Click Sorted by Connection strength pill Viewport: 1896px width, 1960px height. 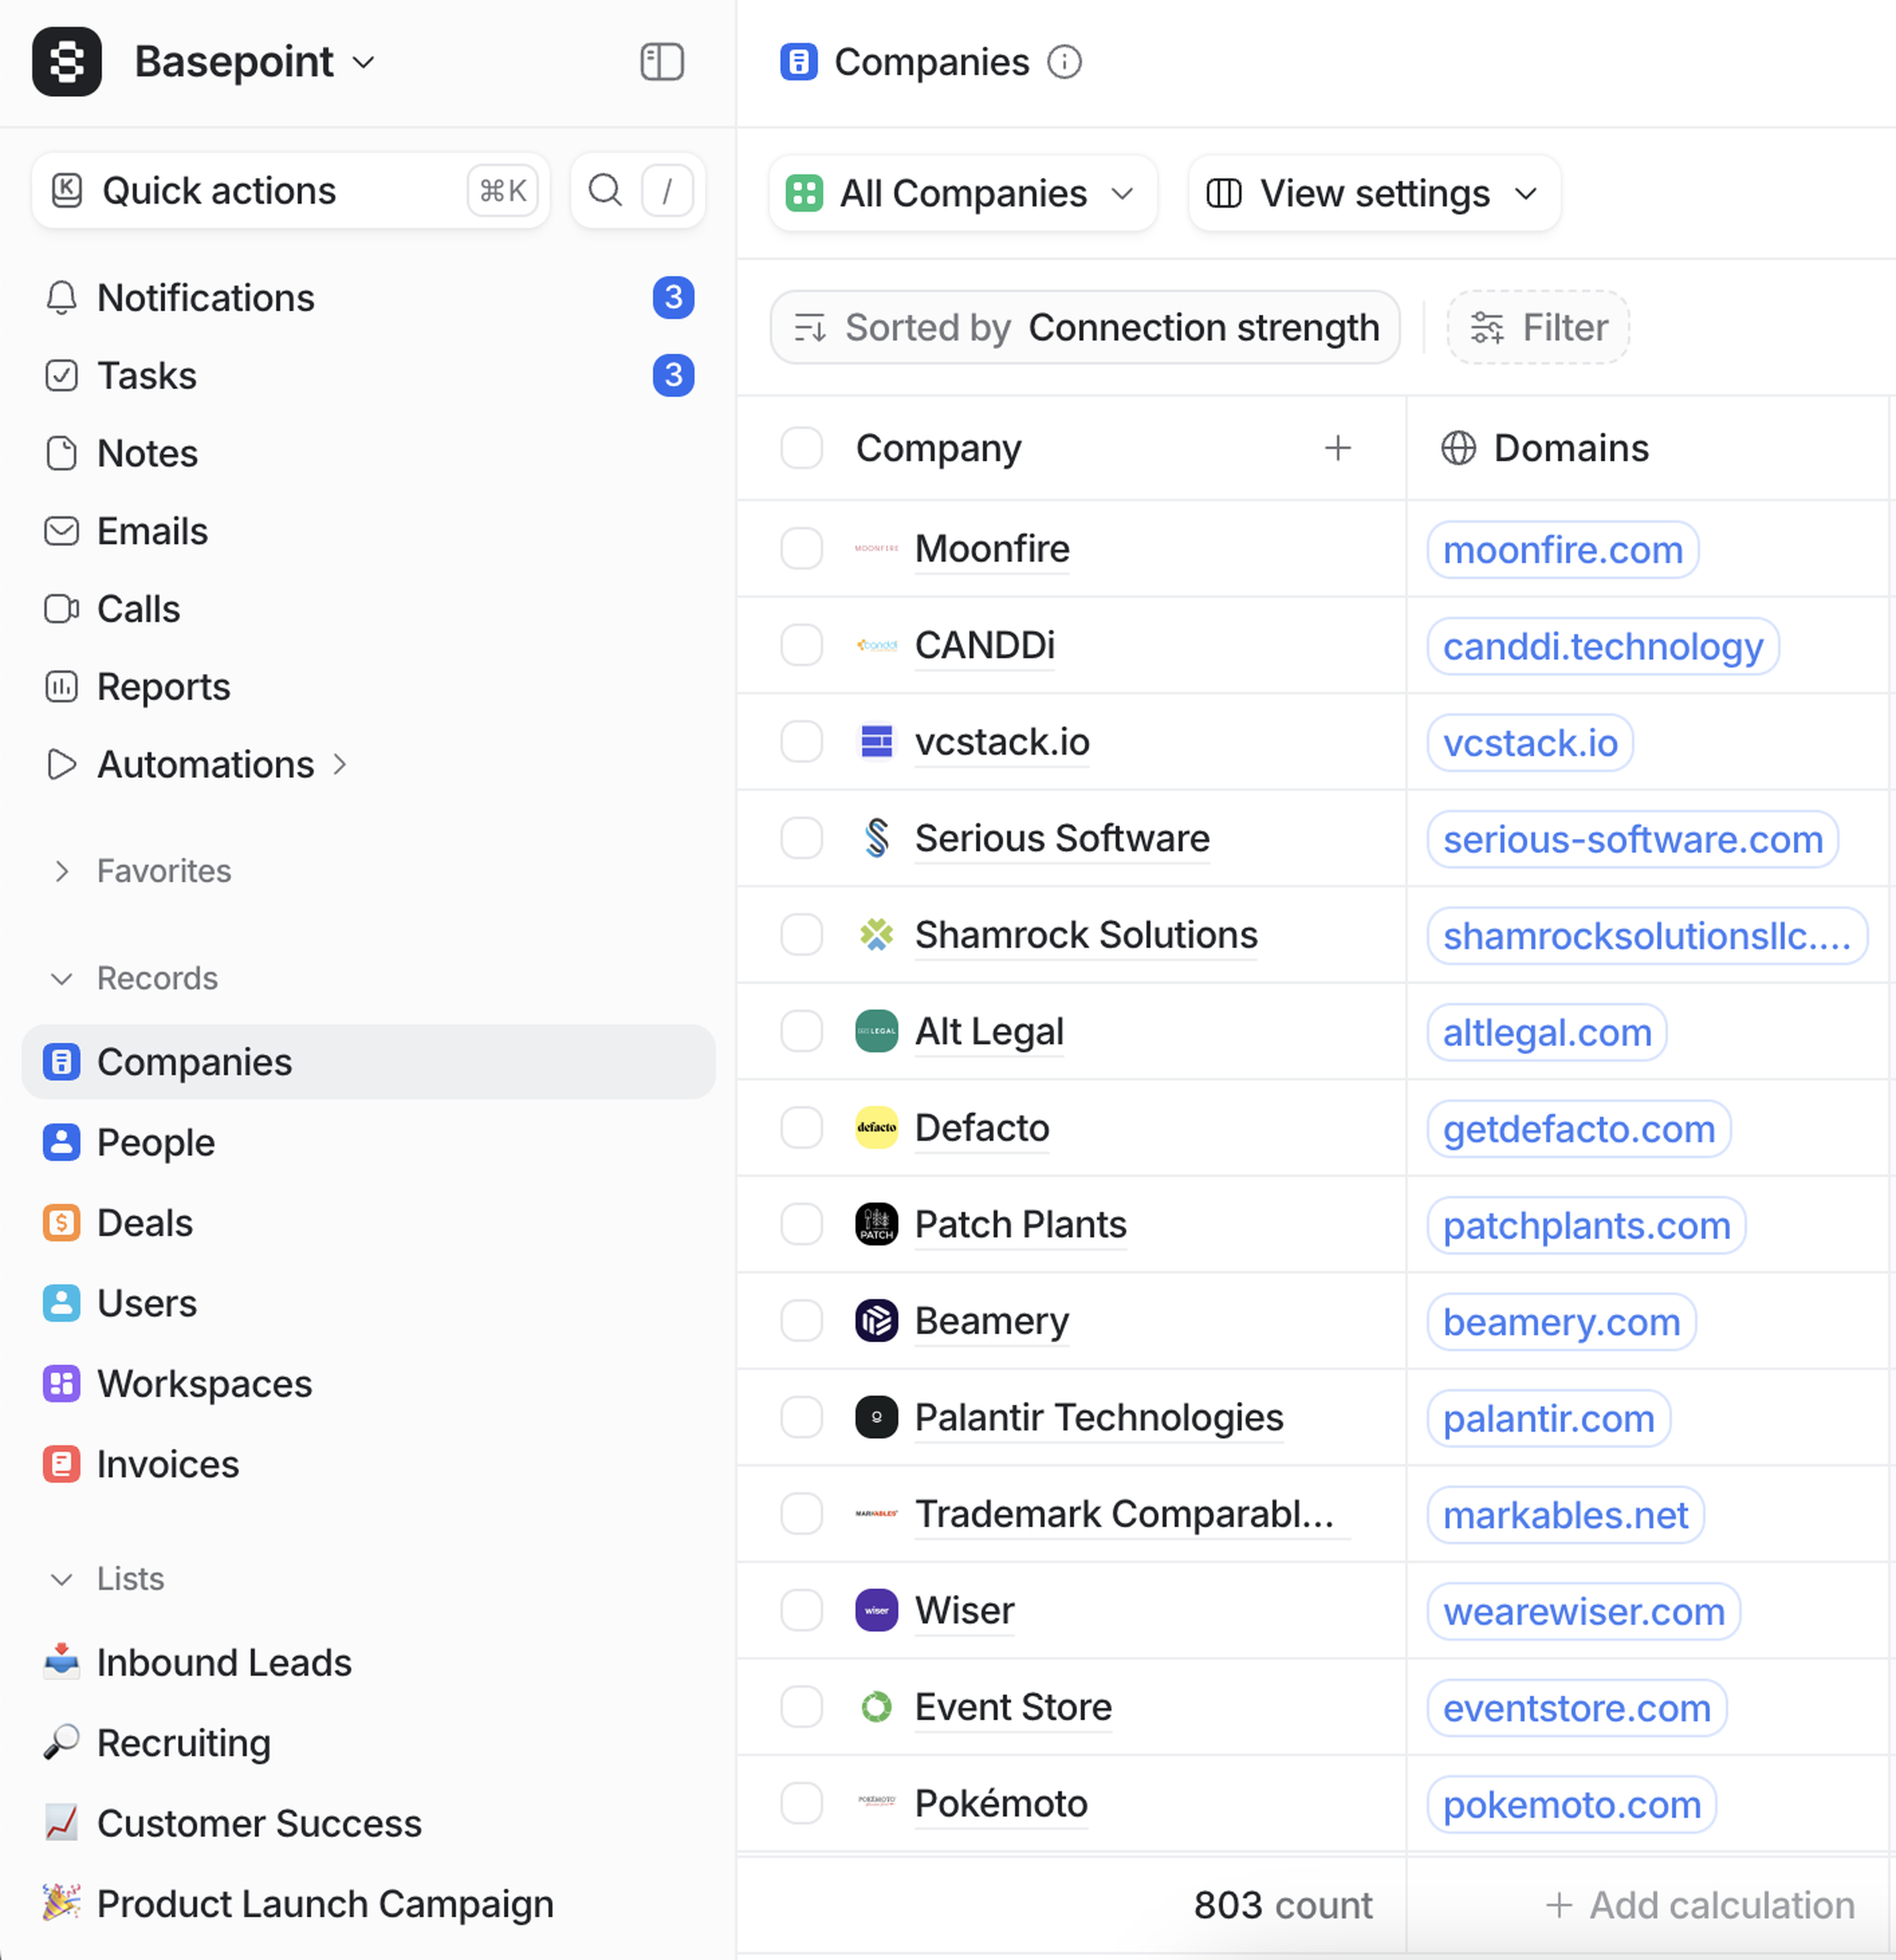pyautogui.click(x=1085, y=328)
